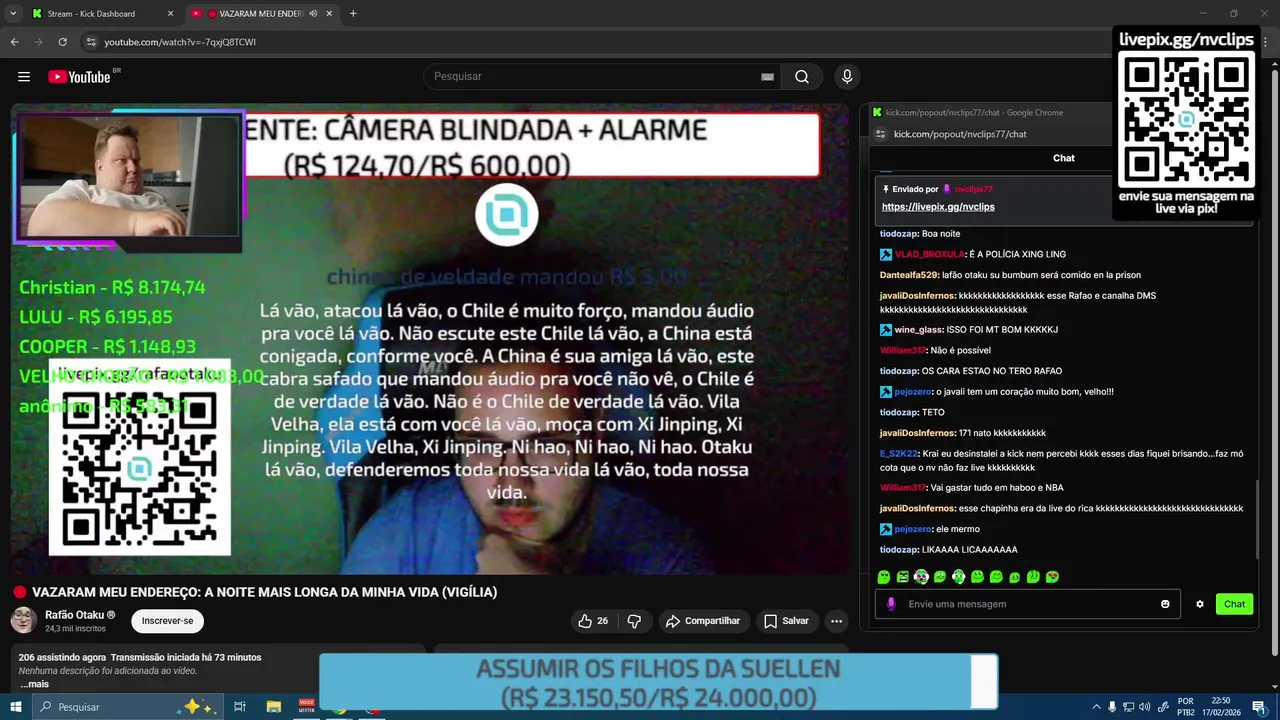1280x720 pixels.
Task: Click the purple microphone icon in chat input
Action: coord(891,604)
